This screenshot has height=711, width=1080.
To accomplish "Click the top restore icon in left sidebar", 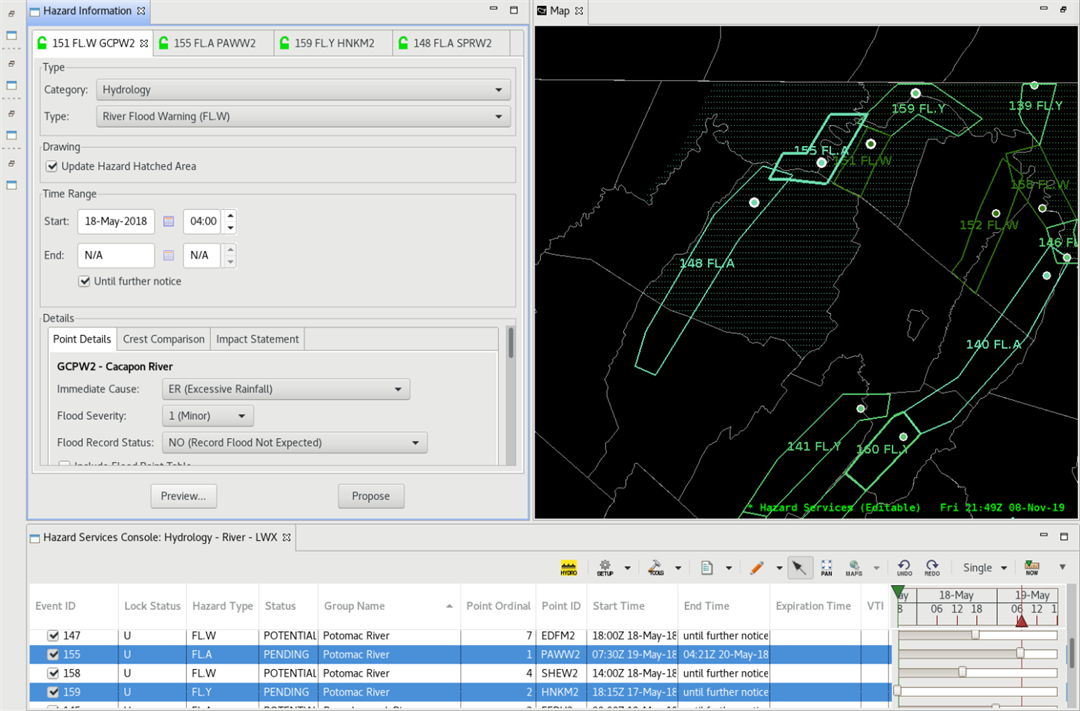I will pos(12,14).
